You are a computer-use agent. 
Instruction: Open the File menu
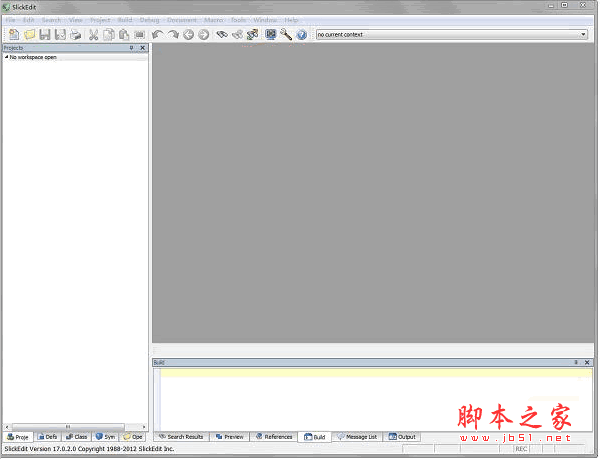(x=10, y=20)
